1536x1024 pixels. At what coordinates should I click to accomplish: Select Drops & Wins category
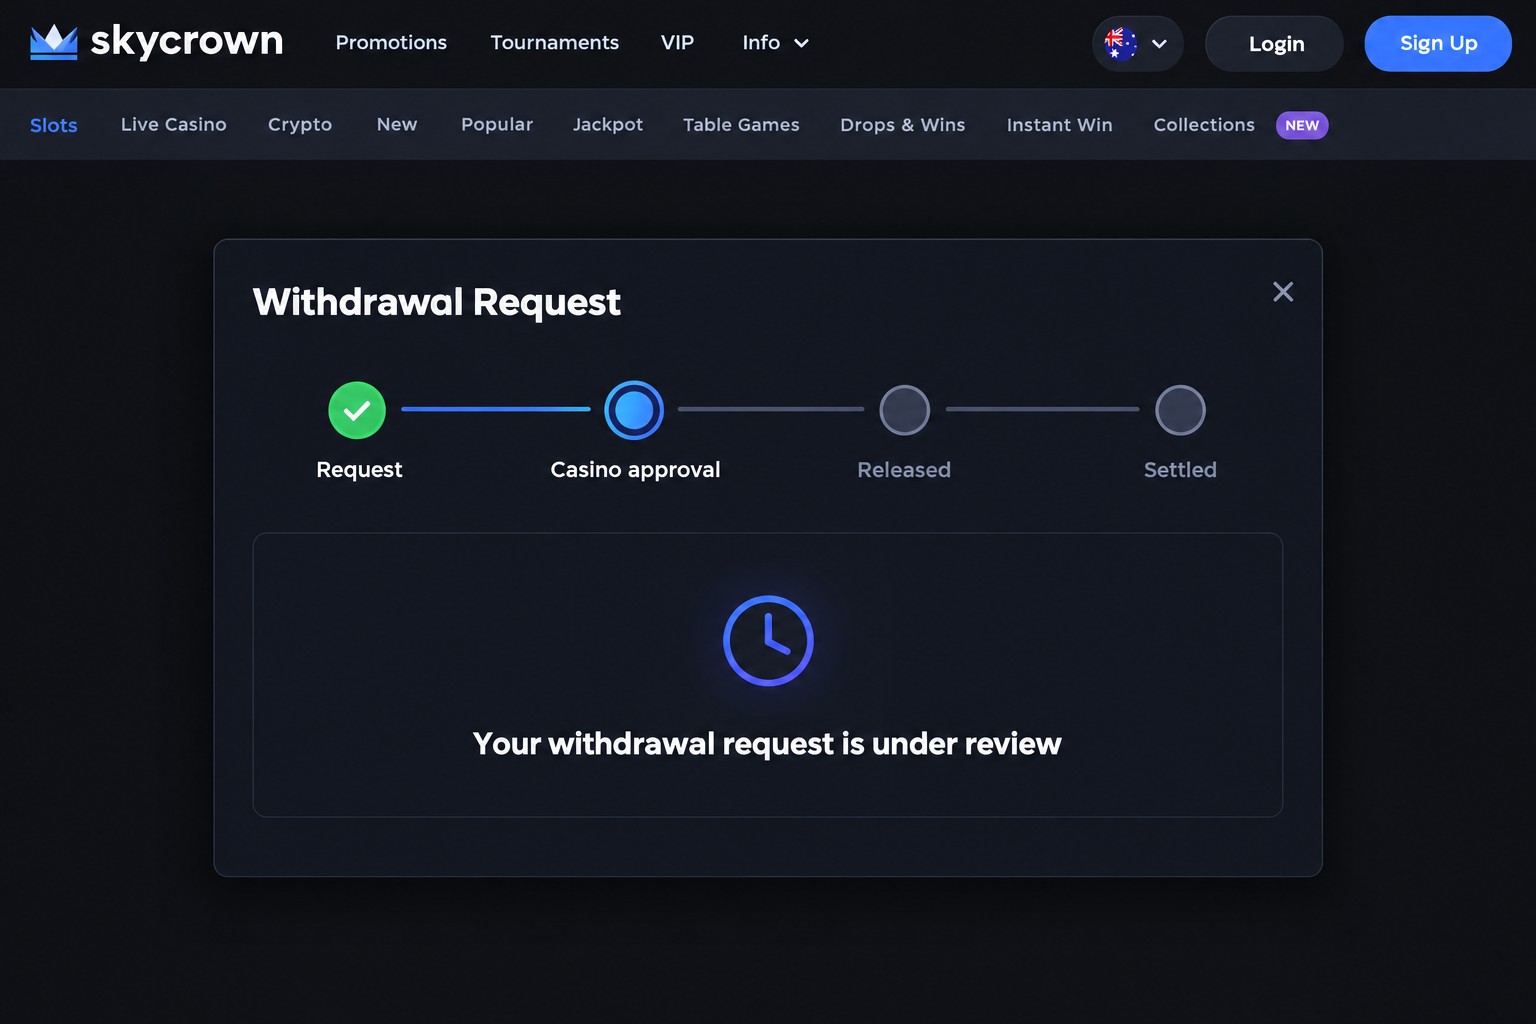coord(903,125)
